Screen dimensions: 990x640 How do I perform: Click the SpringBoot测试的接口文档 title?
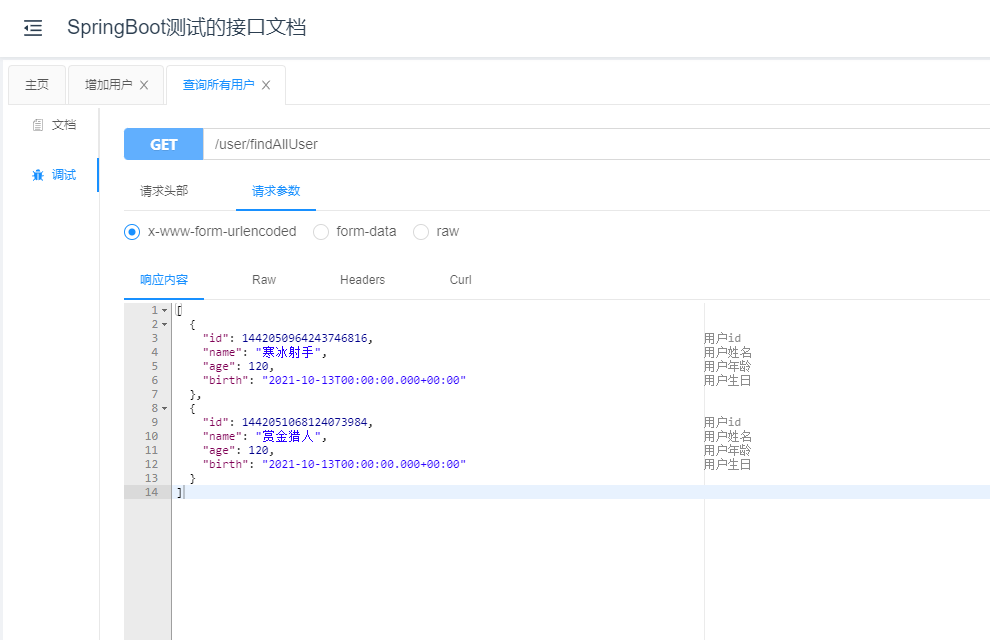[187, 28]
